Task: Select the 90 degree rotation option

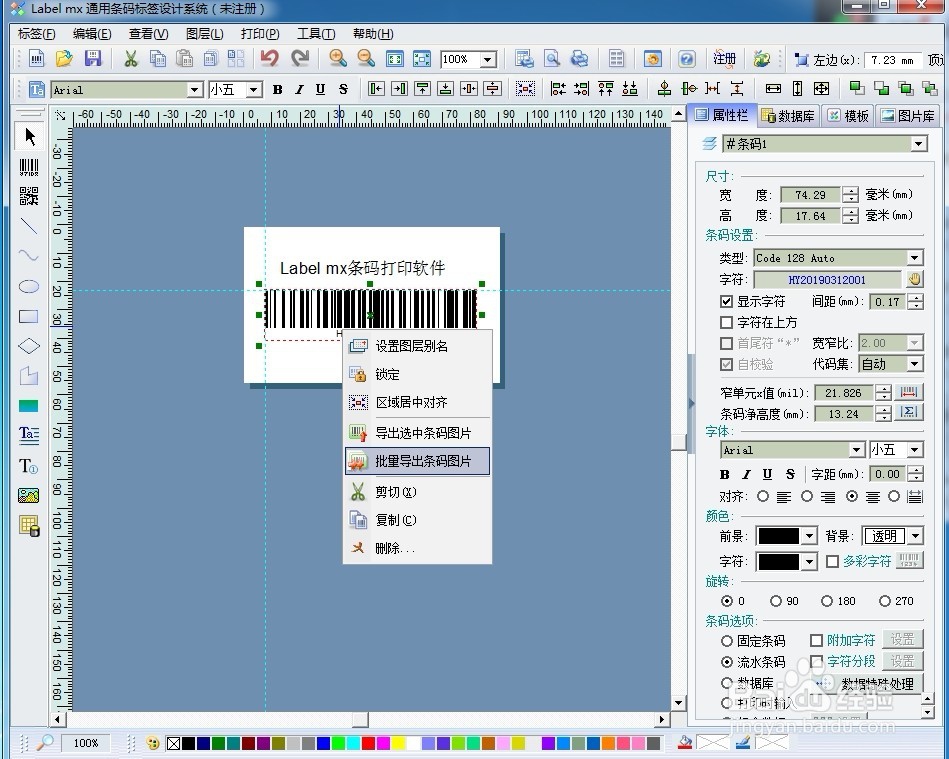Action: [x=776, y=601]
